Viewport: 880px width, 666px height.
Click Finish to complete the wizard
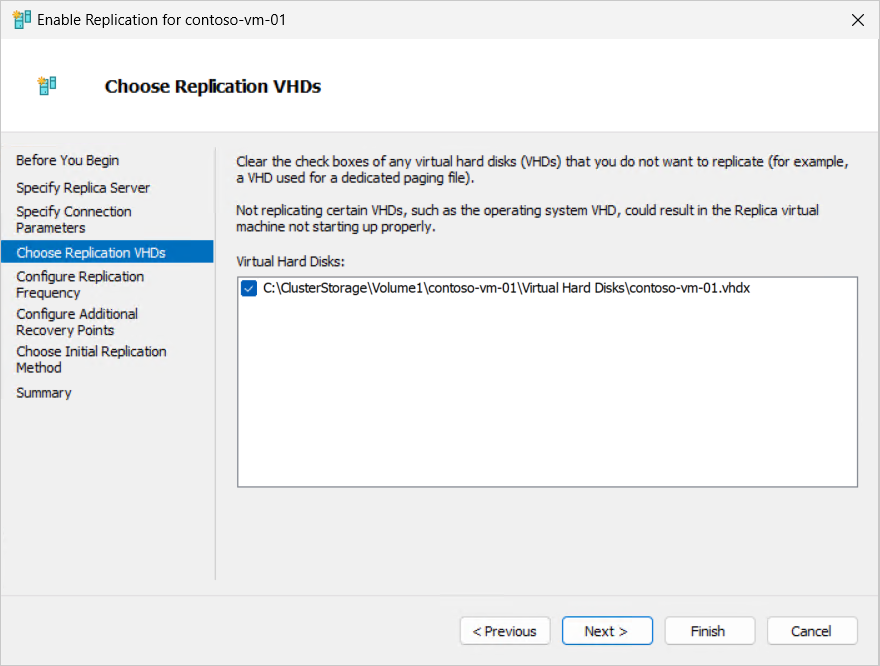[708, 631]
